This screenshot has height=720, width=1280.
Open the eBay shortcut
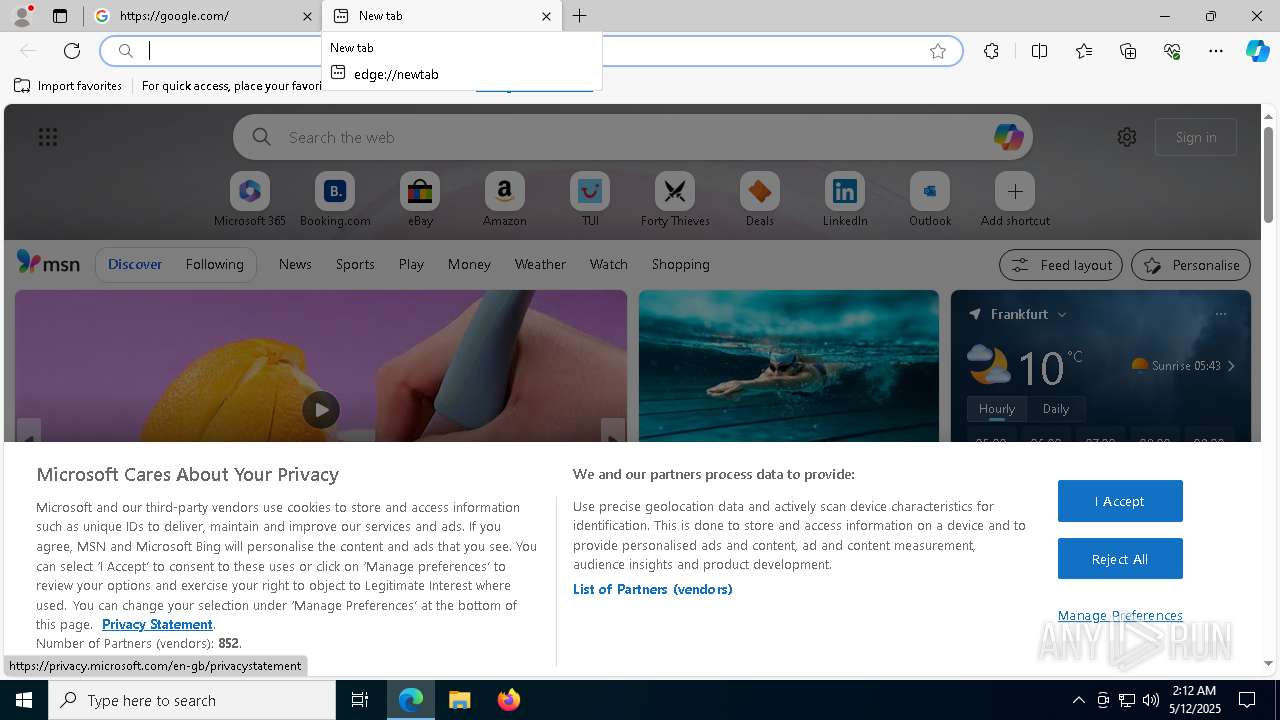420,199
